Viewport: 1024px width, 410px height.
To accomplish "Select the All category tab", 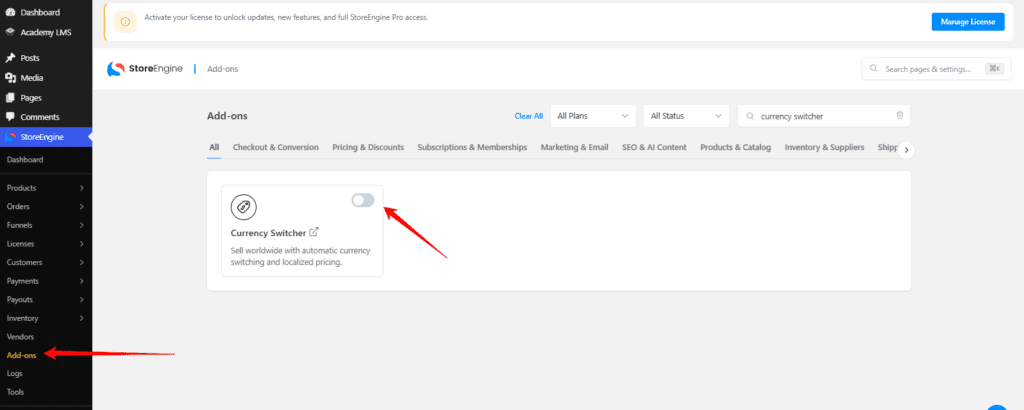I will click(214, 148).
